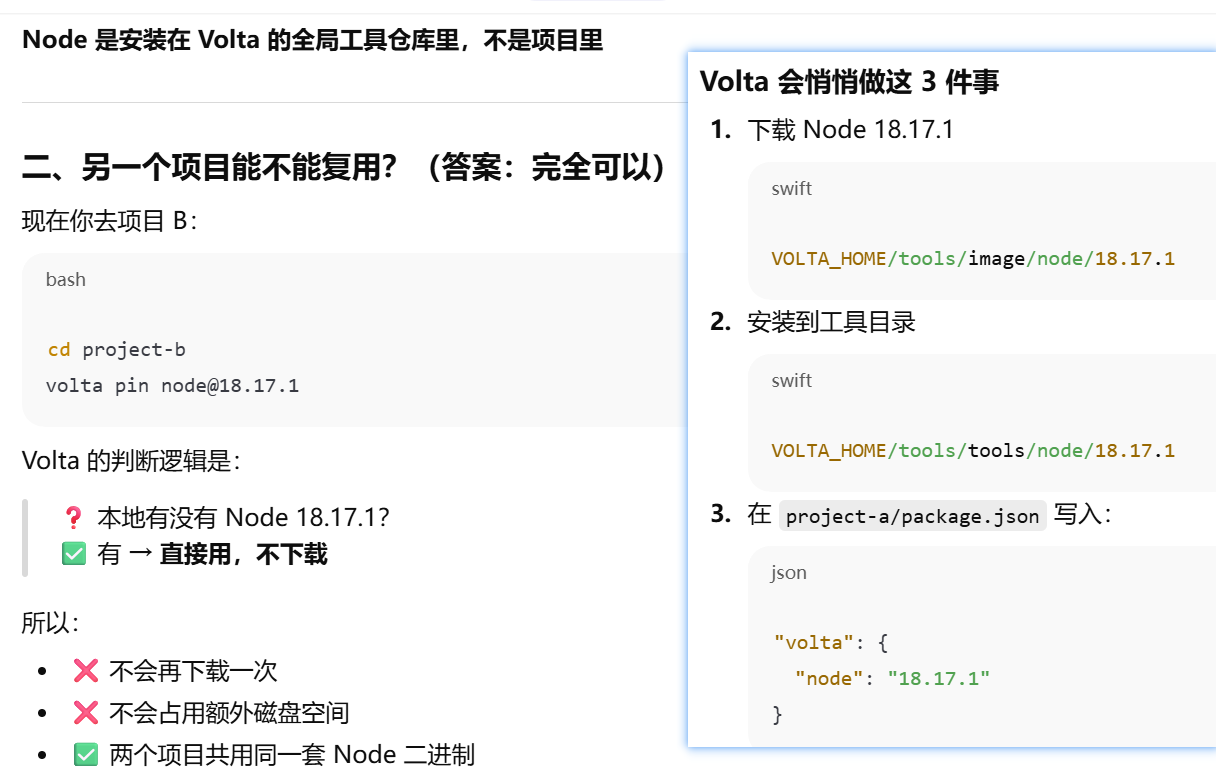Click the red question mark emoji
Viewport: 1216px width, 773px height.
pyautogui.click(x=73, y=518)
